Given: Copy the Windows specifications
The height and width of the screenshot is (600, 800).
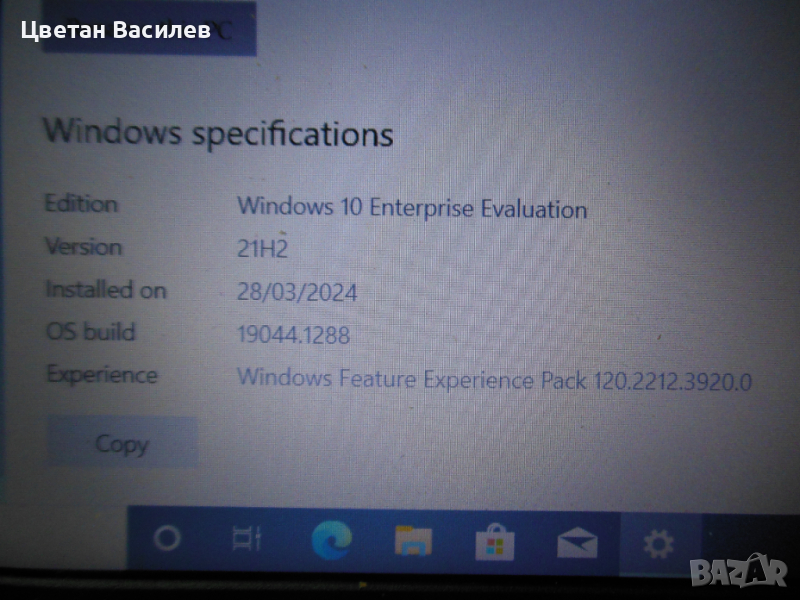Looking at the screenshot, I should 122,442.
